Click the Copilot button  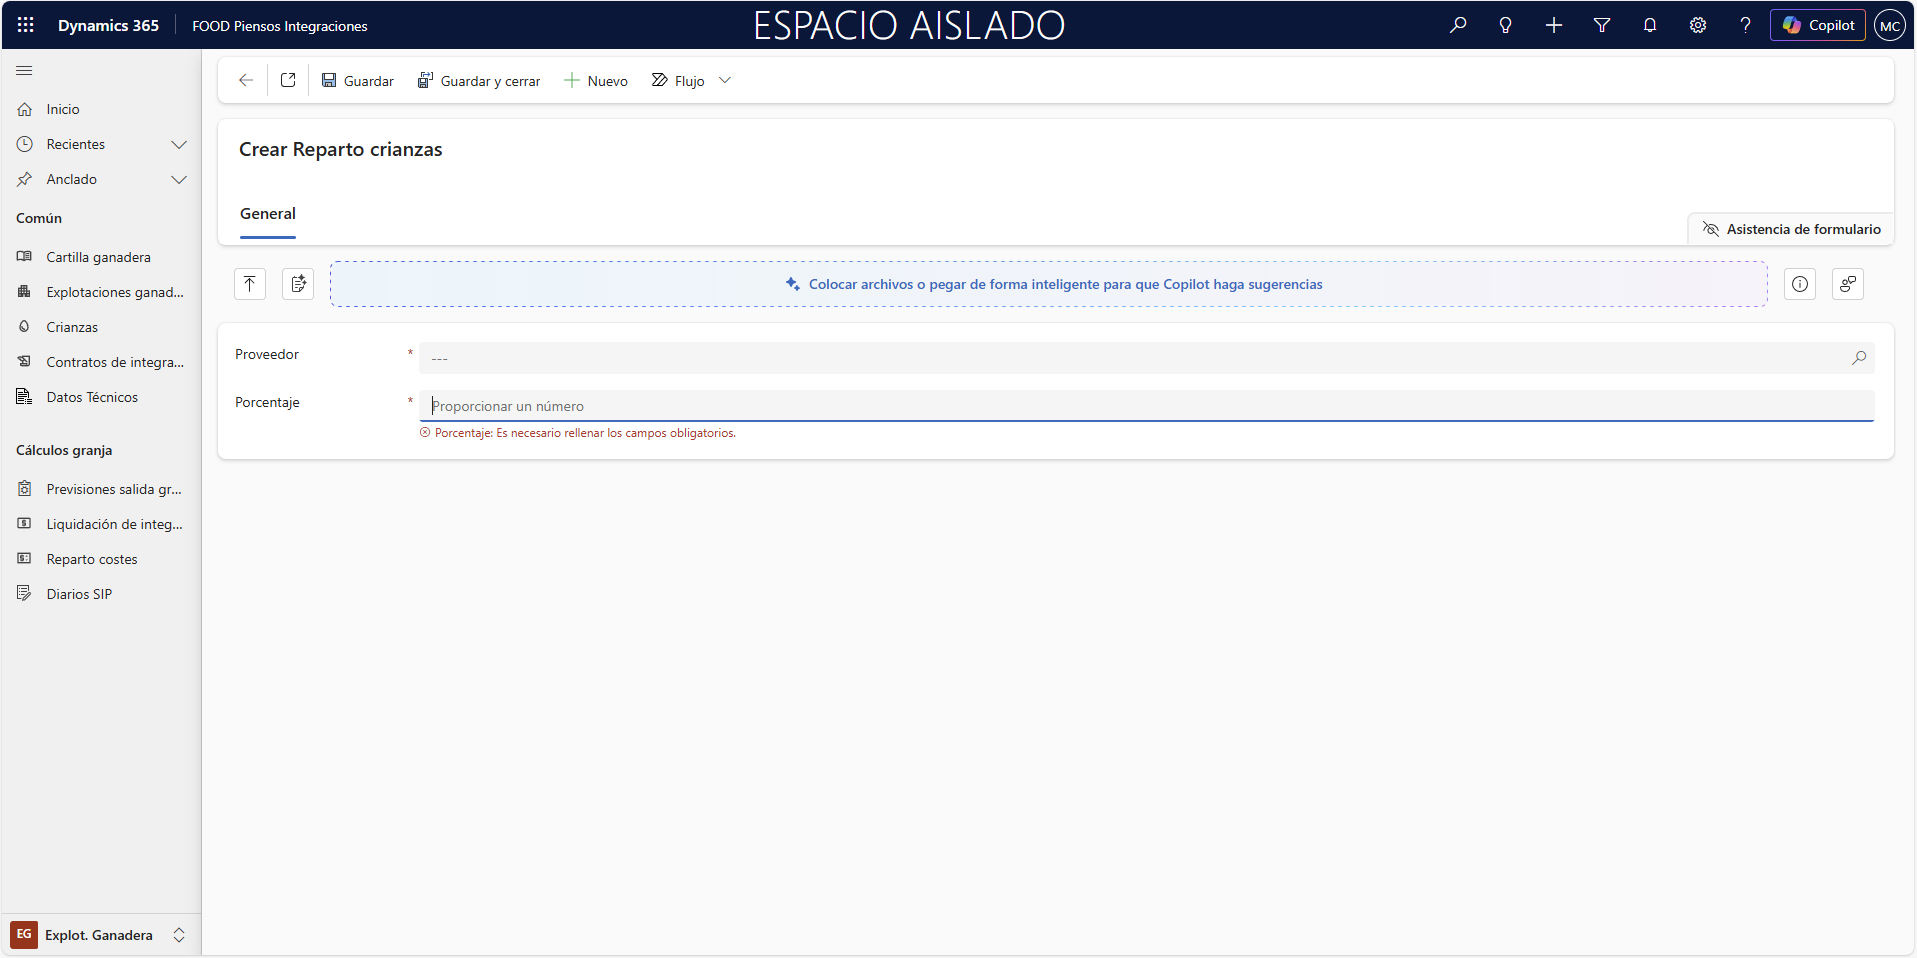pos(1817,25)
